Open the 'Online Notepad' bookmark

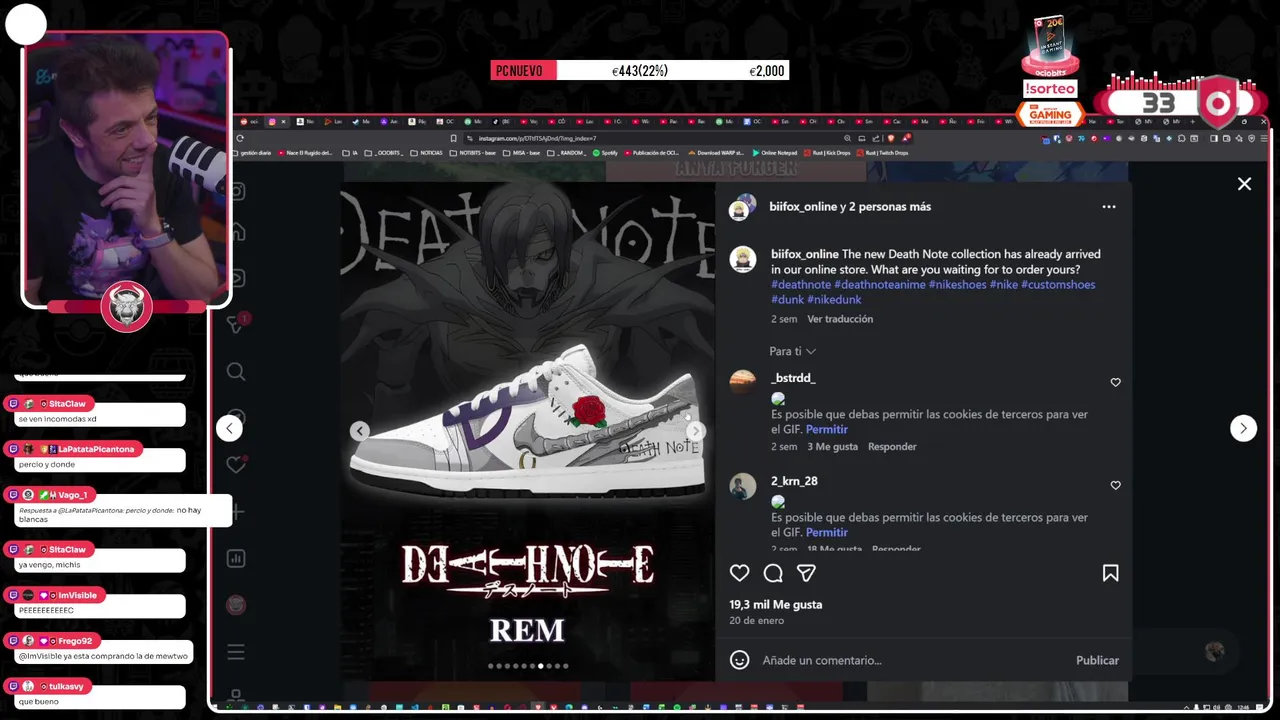coord(775,153)
